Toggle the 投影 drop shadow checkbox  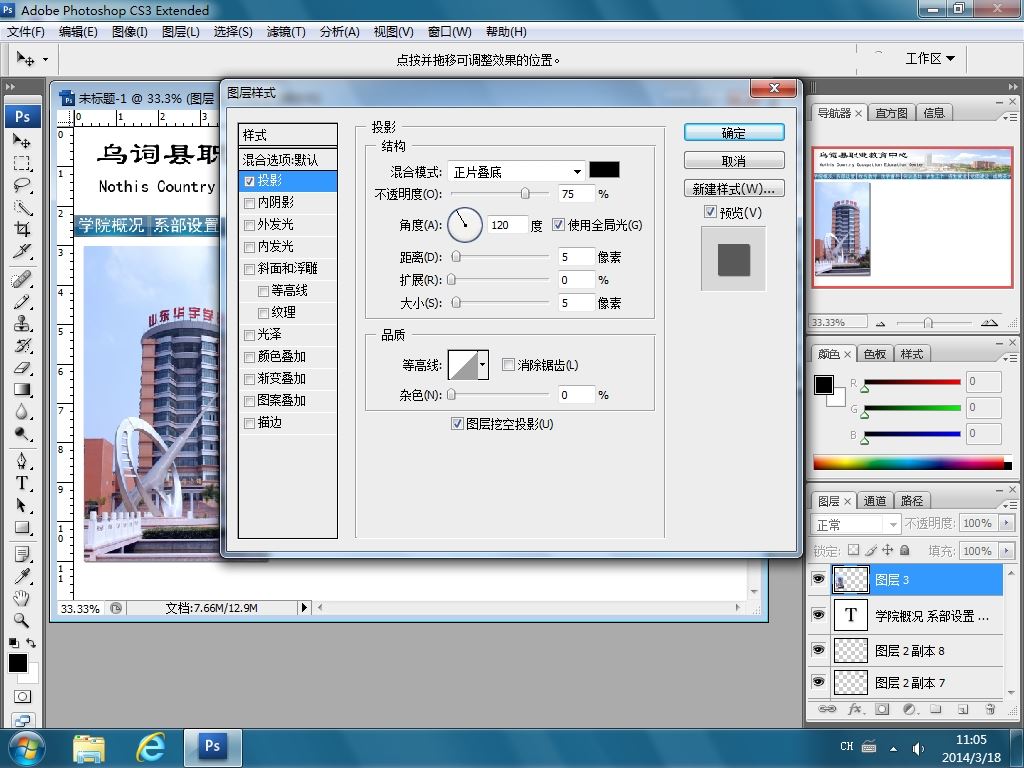249,182
